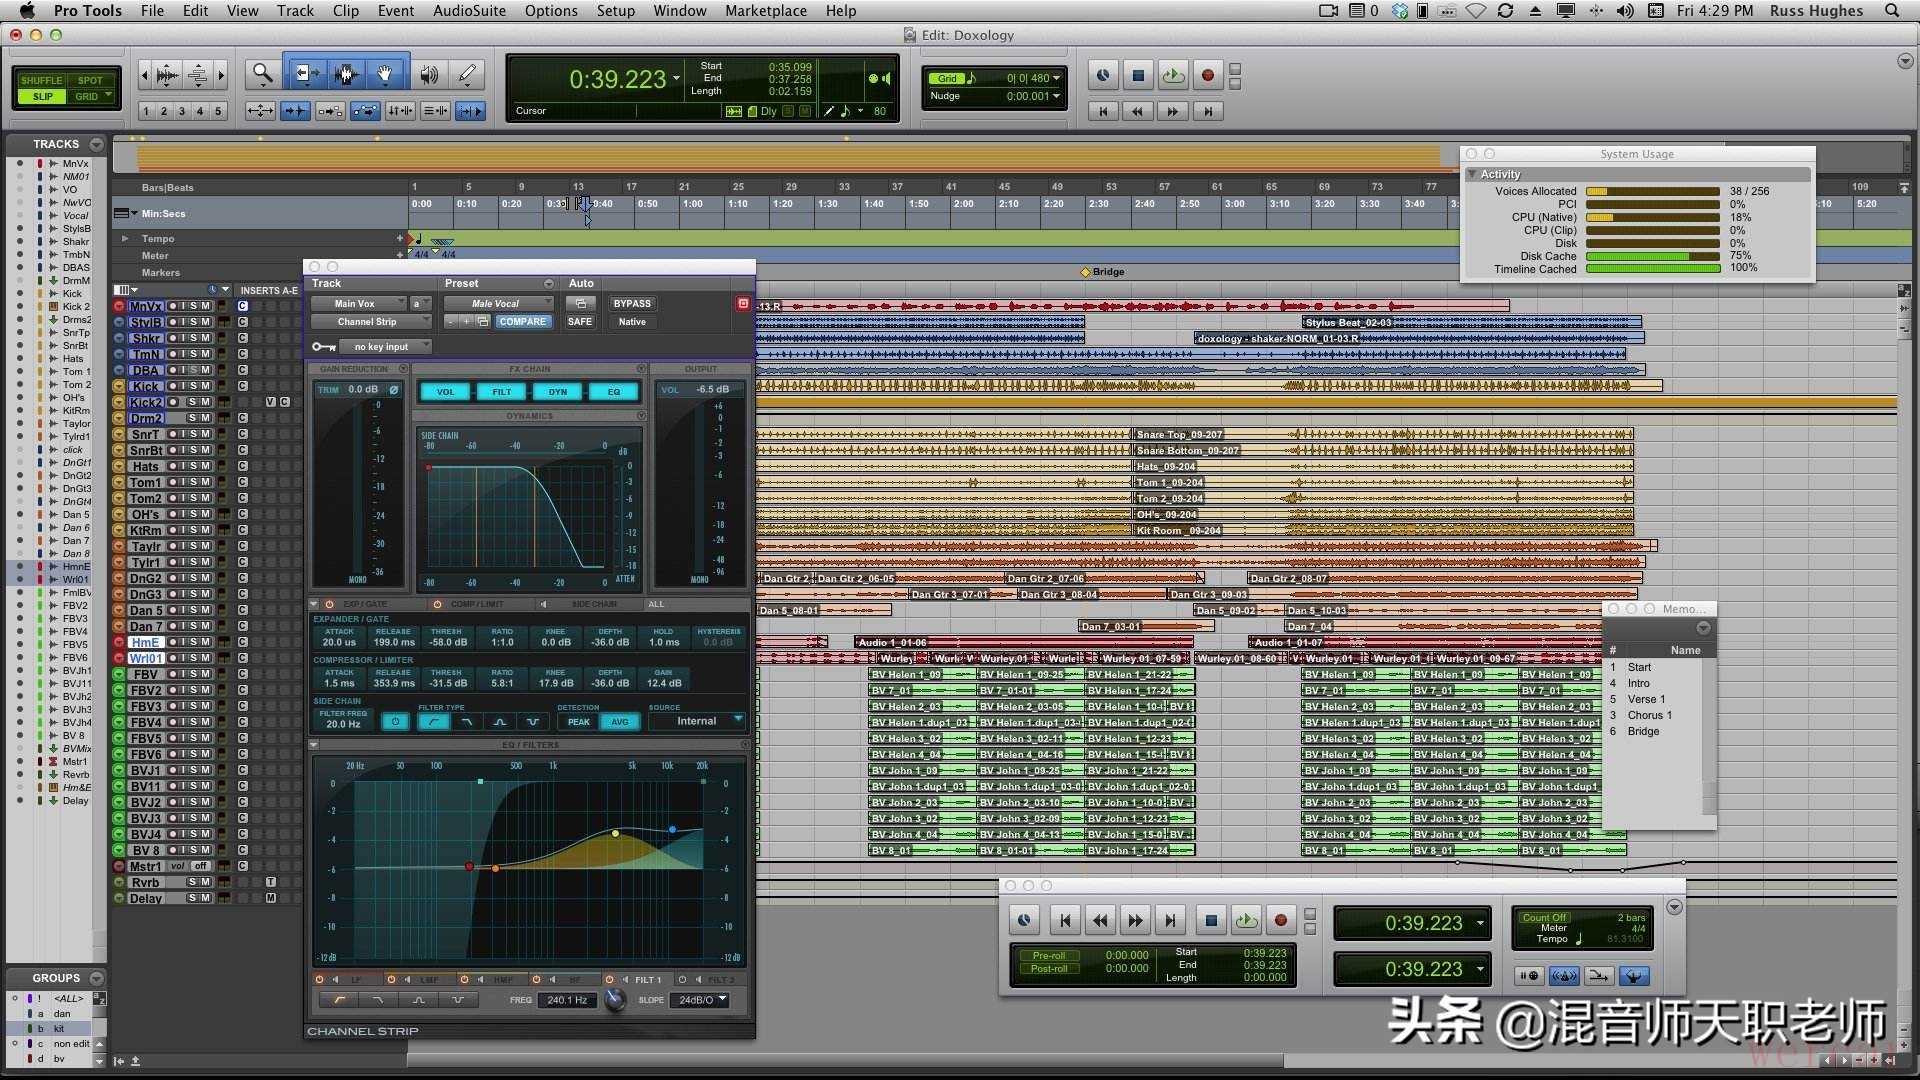This screenshot has height=1080, width=1920.
Task: Open the Male Vocal preset dropdown
Action: [x=498, y=303]
